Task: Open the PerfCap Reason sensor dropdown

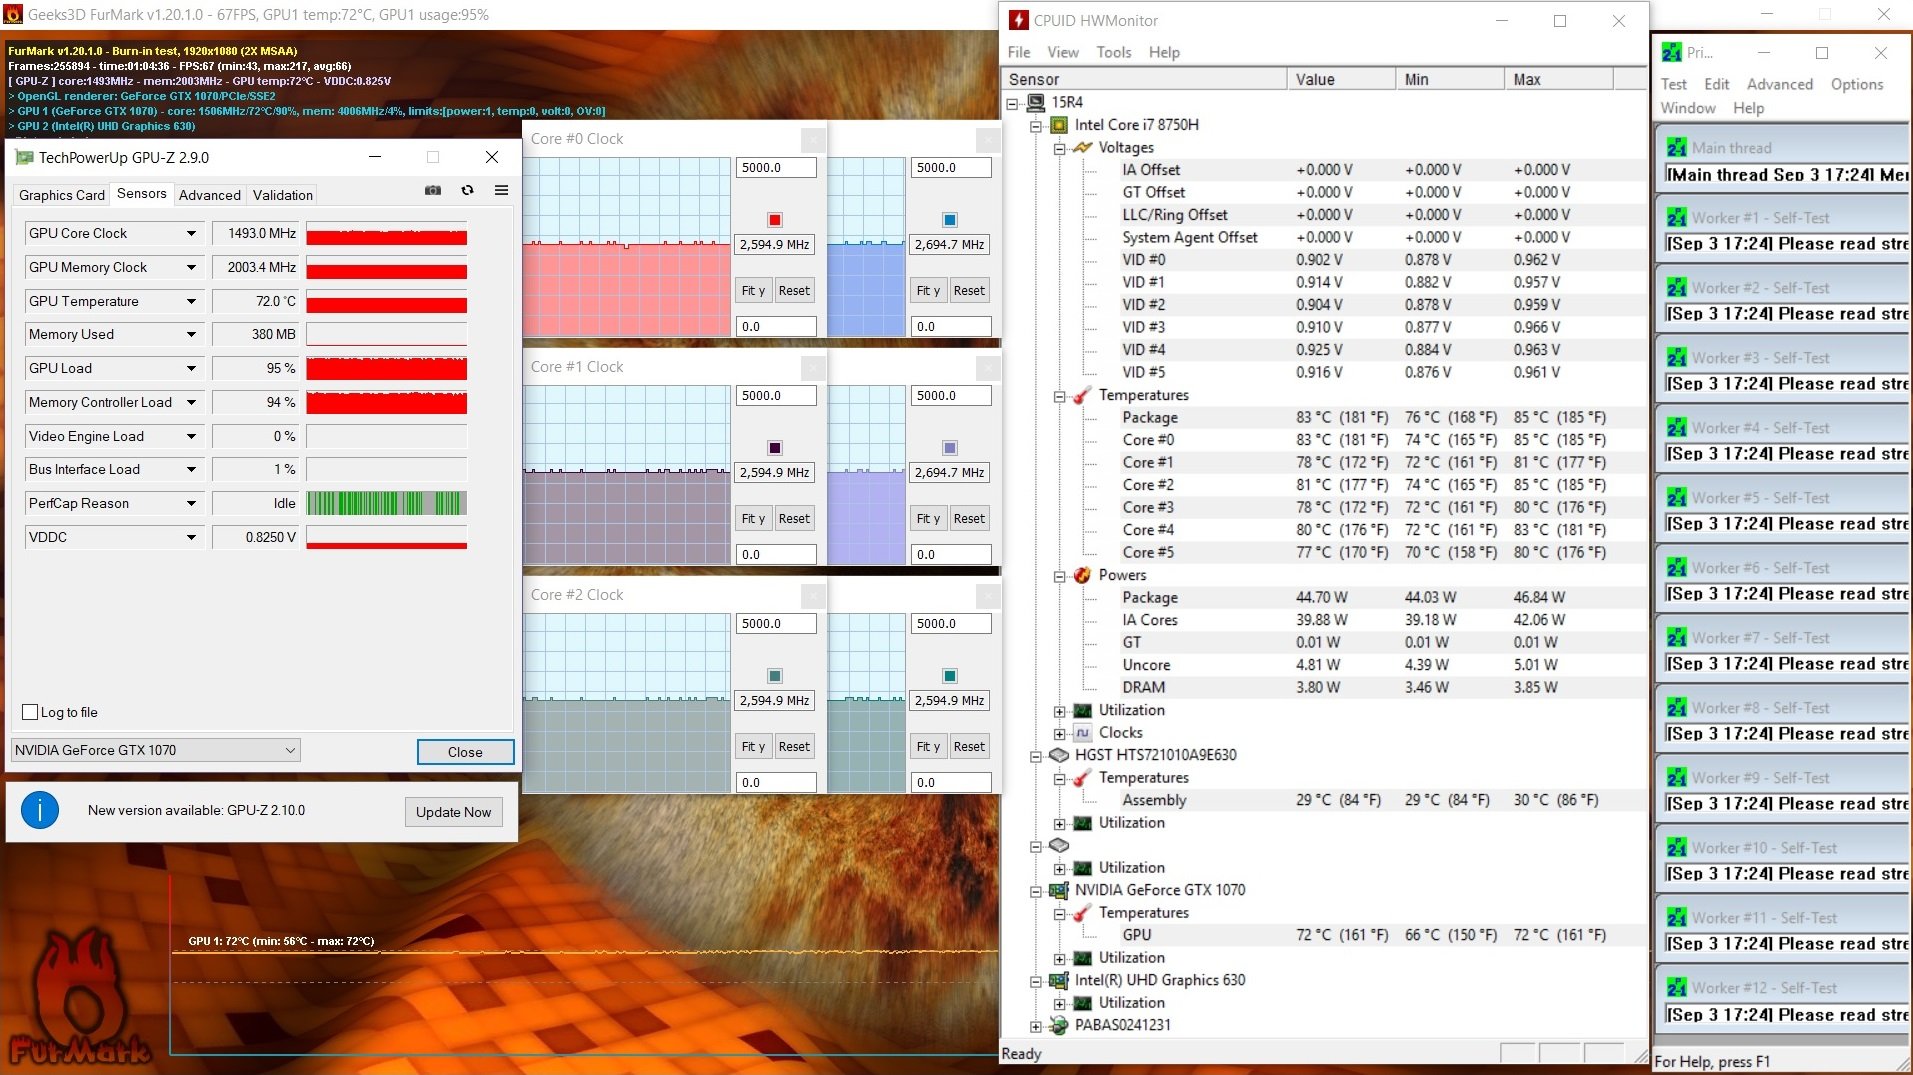Action: tap(191, 503)
